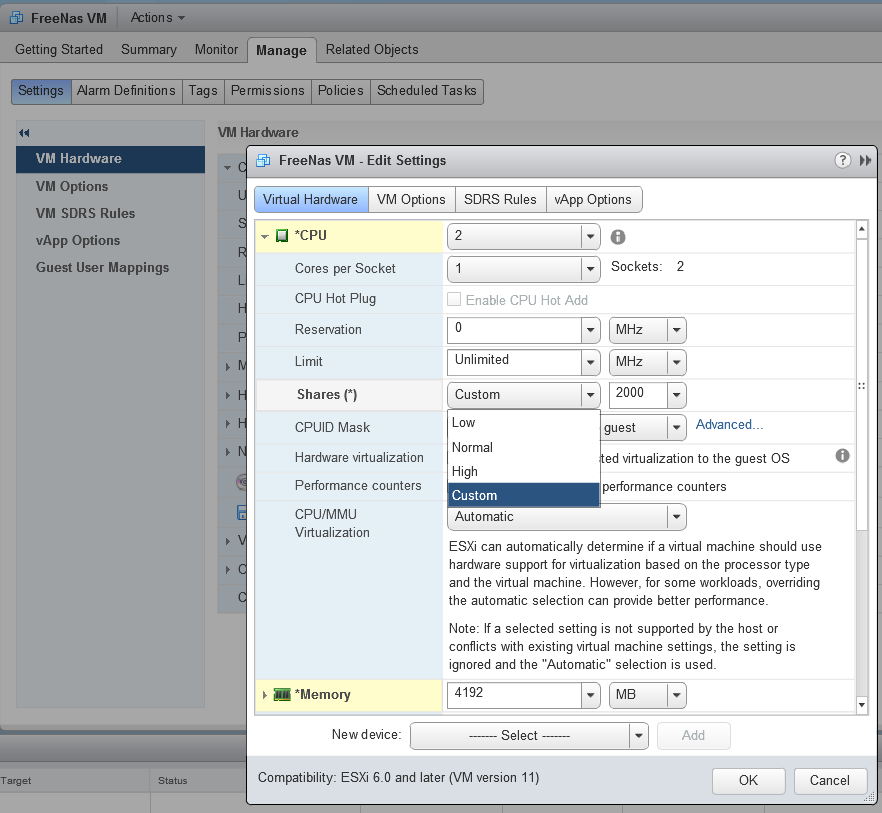Open the Advanced CPUID Mask link

click(x=730, y=425)
